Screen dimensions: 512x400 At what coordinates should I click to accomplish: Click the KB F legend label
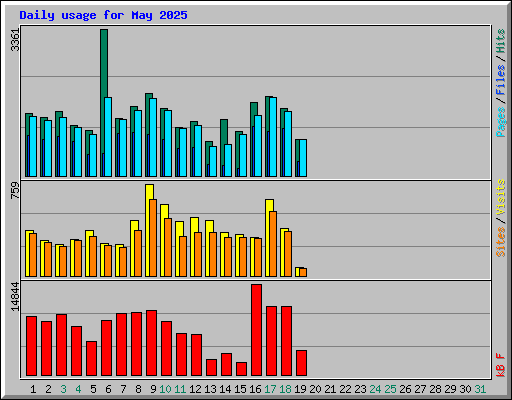501,365
